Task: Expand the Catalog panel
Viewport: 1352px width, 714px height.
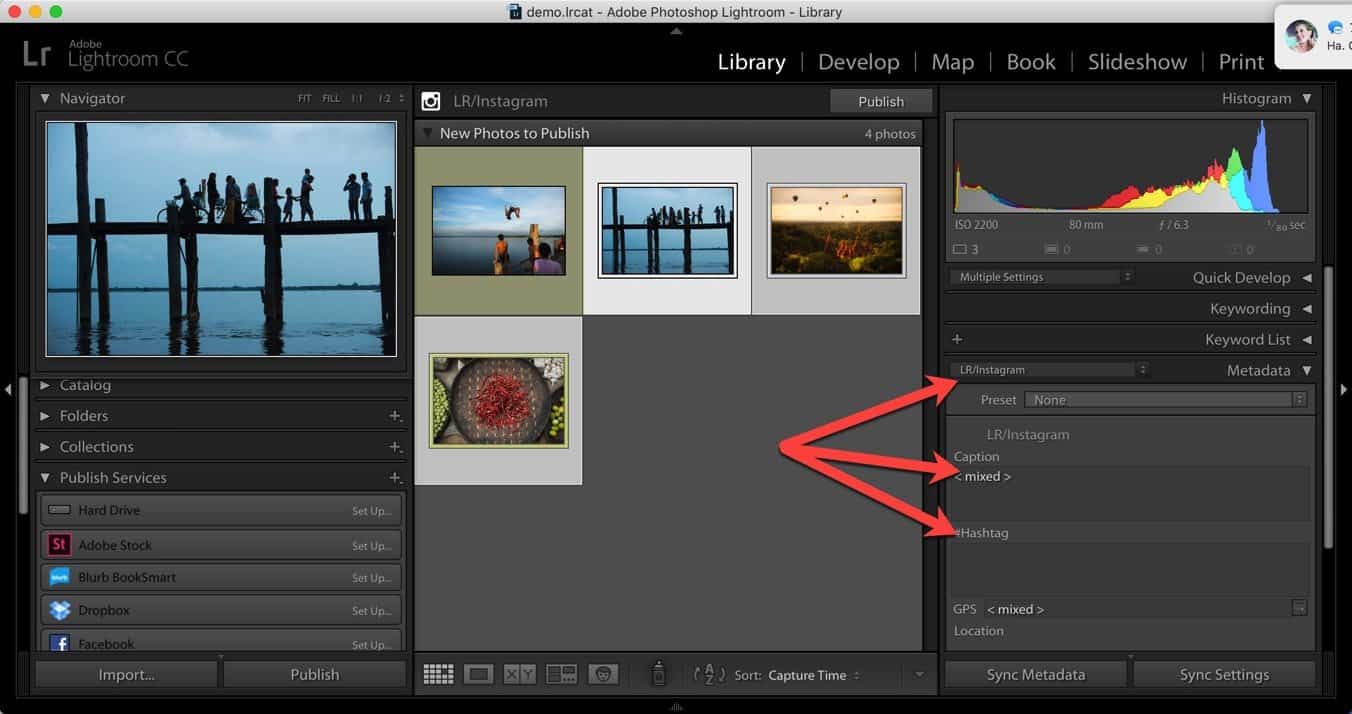Action: coord(45,385)
